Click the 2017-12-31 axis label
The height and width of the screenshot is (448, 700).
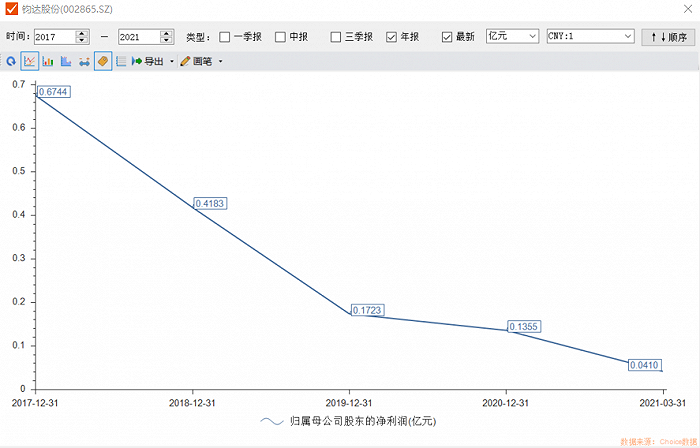pos(35,403)
